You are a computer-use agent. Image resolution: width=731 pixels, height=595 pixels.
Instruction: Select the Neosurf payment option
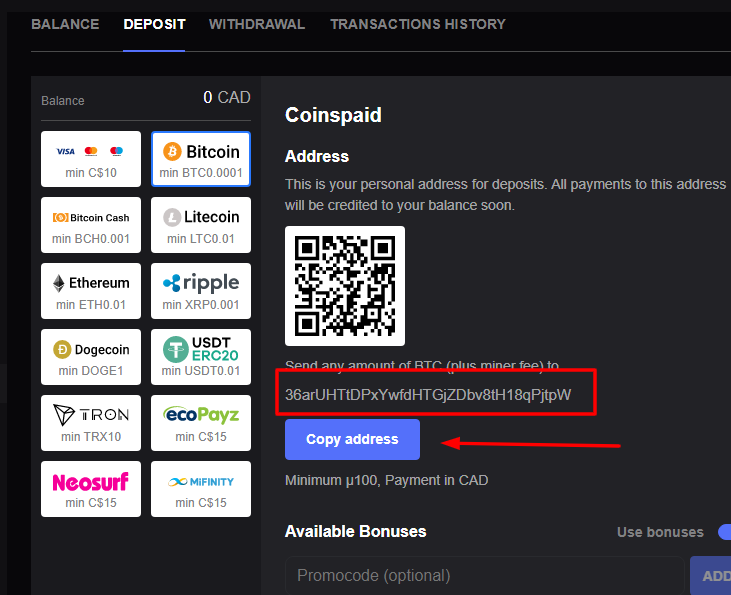coord(91,489)
